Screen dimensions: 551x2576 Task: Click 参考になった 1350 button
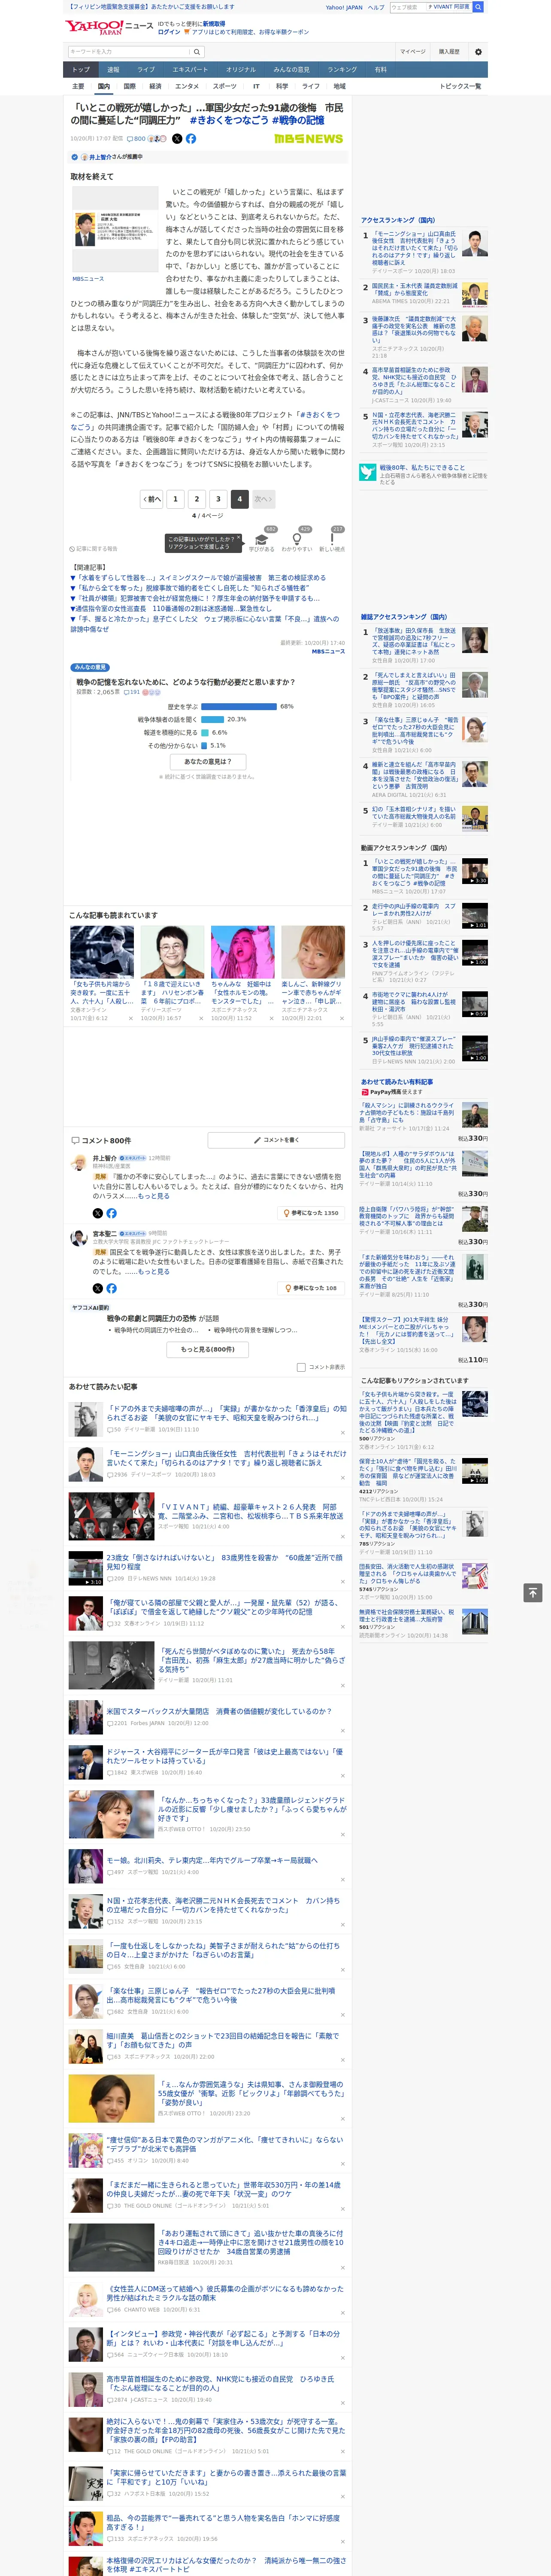[311, 1213]
